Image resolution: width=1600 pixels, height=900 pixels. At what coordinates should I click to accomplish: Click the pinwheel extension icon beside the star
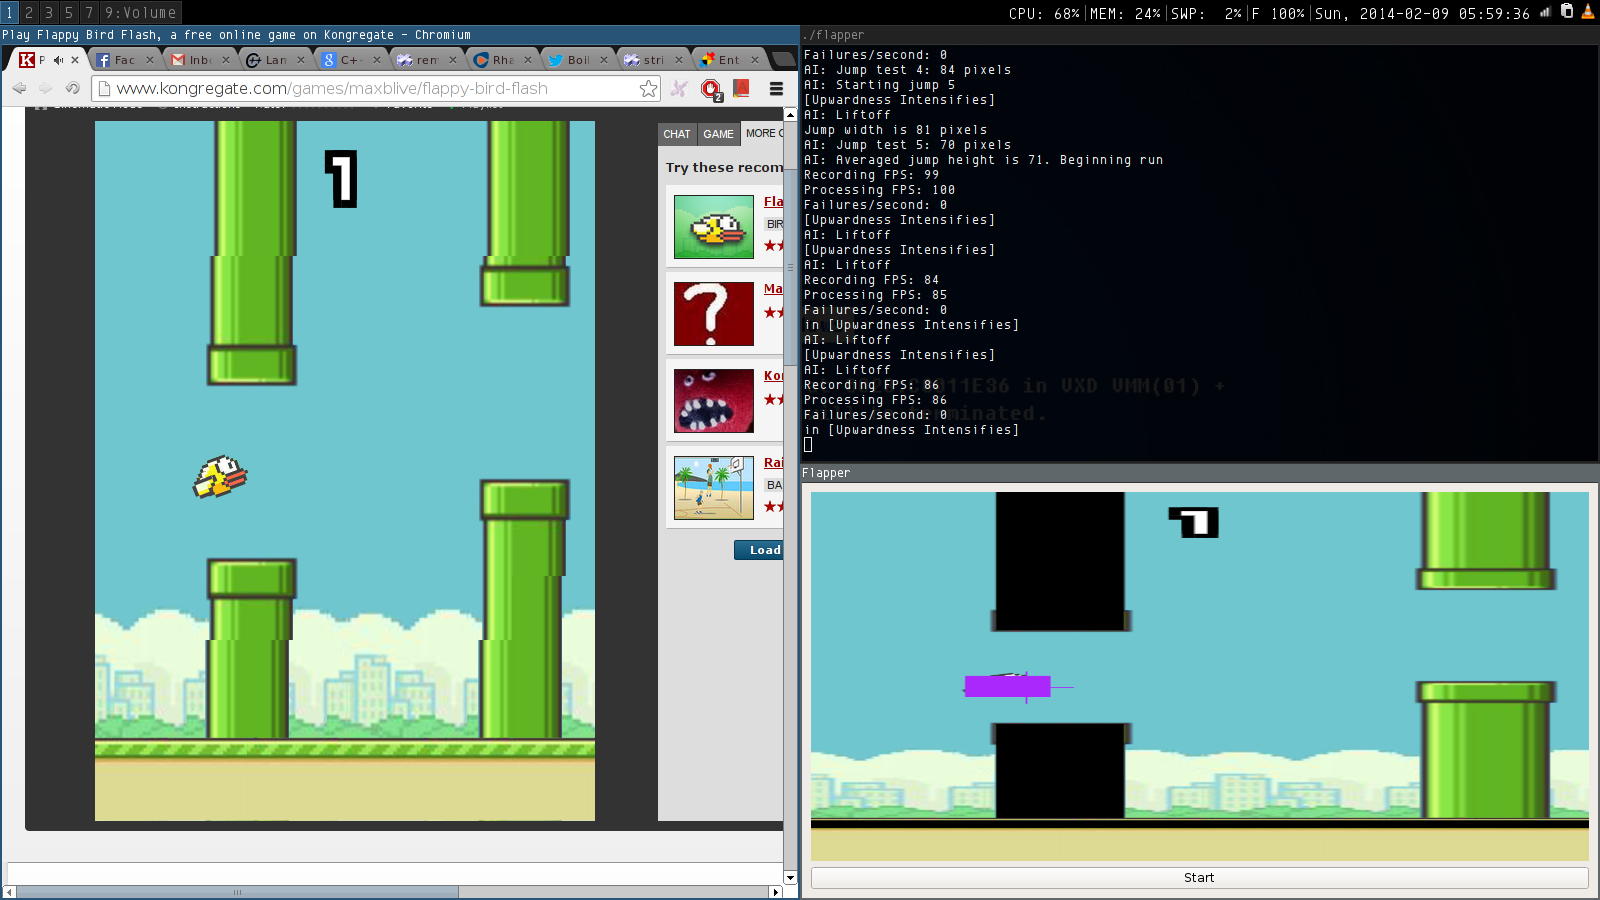679,89
